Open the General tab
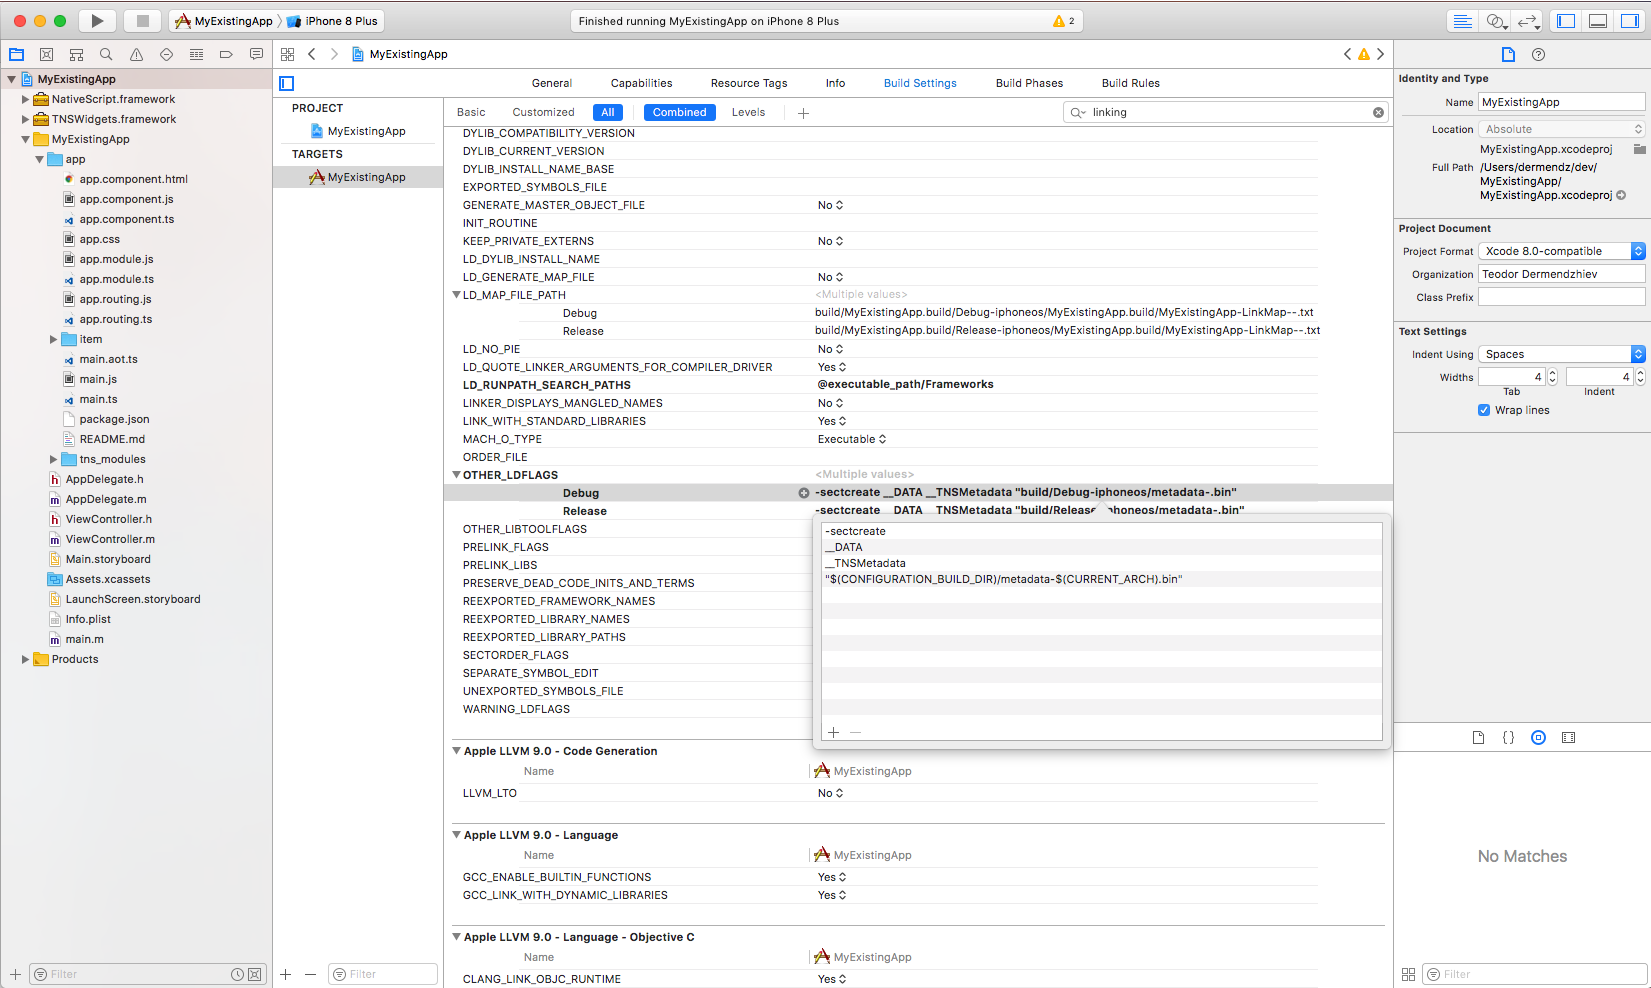The image size is (1651, 988). tap(552, 83)
